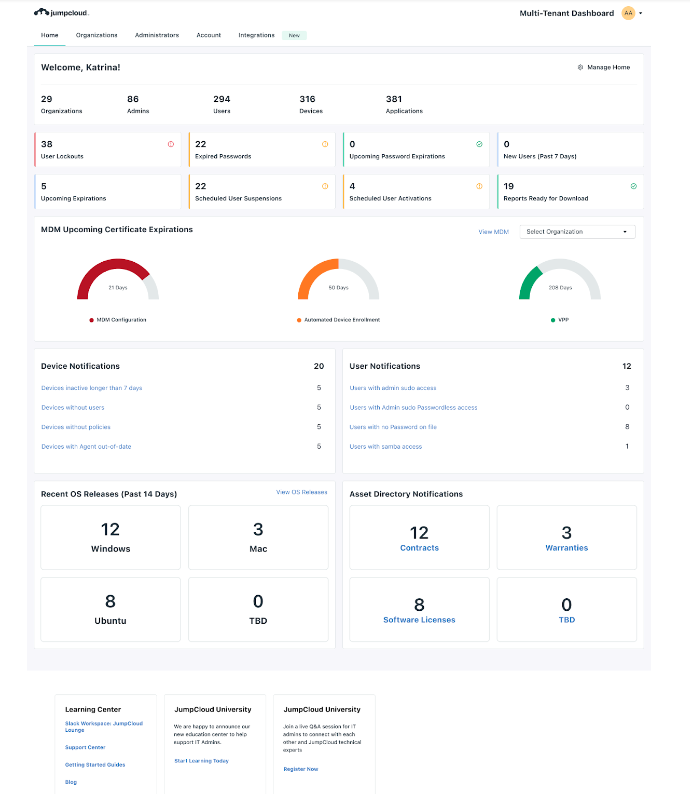This screenshot has height=794, width=690.
Task: Open Users with Admin sudo Passwordless access
Action: (x=413, y=408)
